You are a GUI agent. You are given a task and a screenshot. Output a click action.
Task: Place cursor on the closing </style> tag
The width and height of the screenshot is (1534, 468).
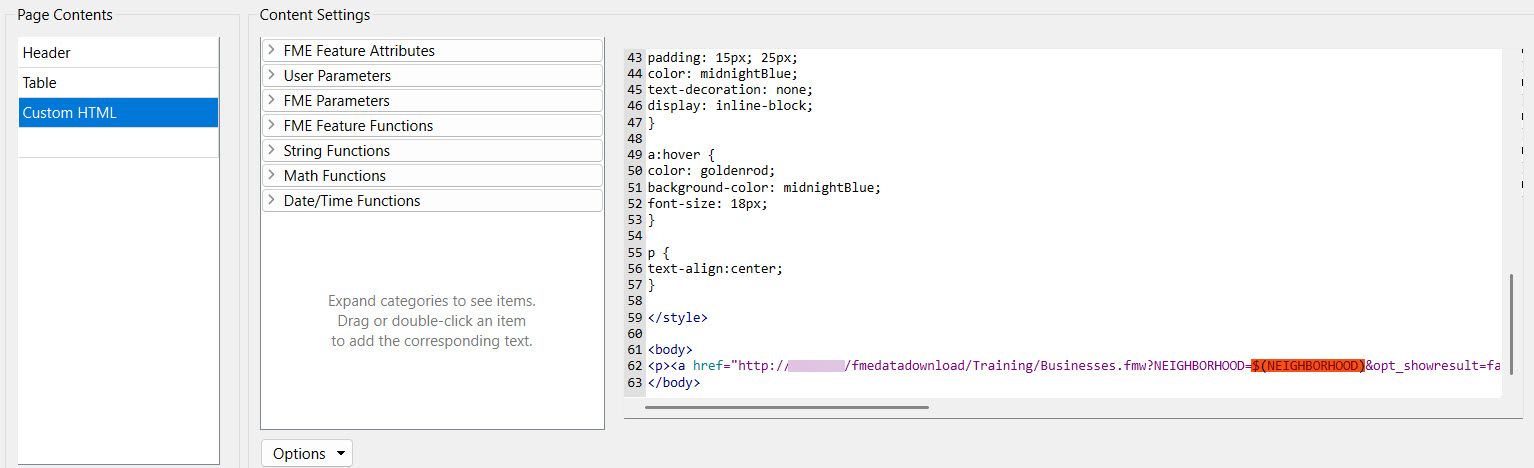coord(677,317)
